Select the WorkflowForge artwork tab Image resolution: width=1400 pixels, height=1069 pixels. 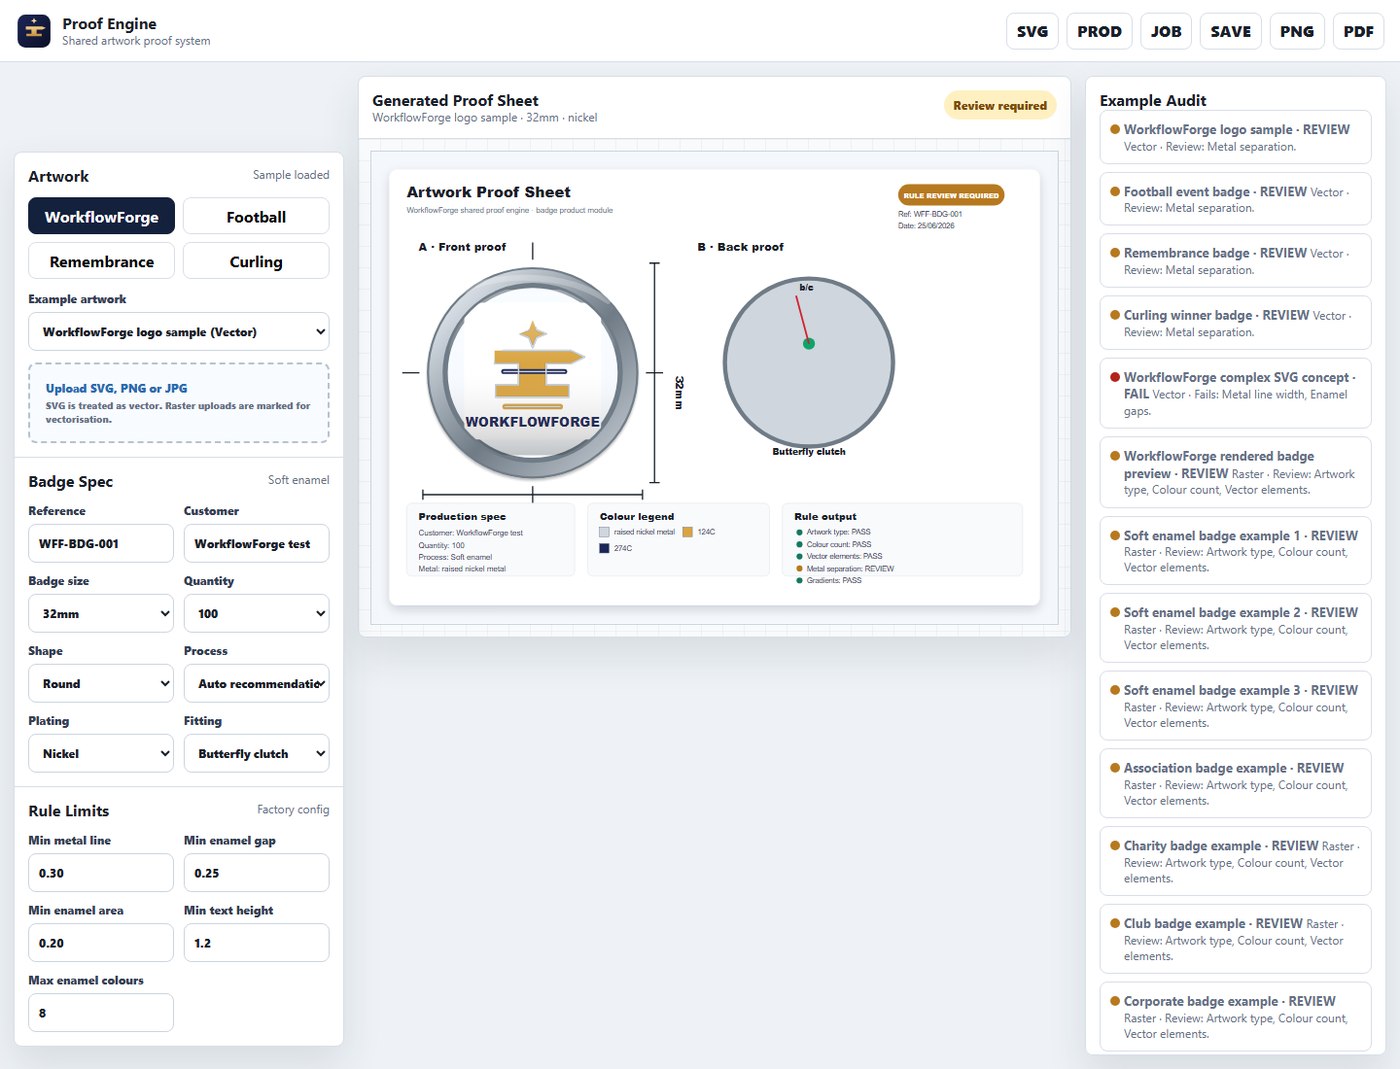pos(101,217)
